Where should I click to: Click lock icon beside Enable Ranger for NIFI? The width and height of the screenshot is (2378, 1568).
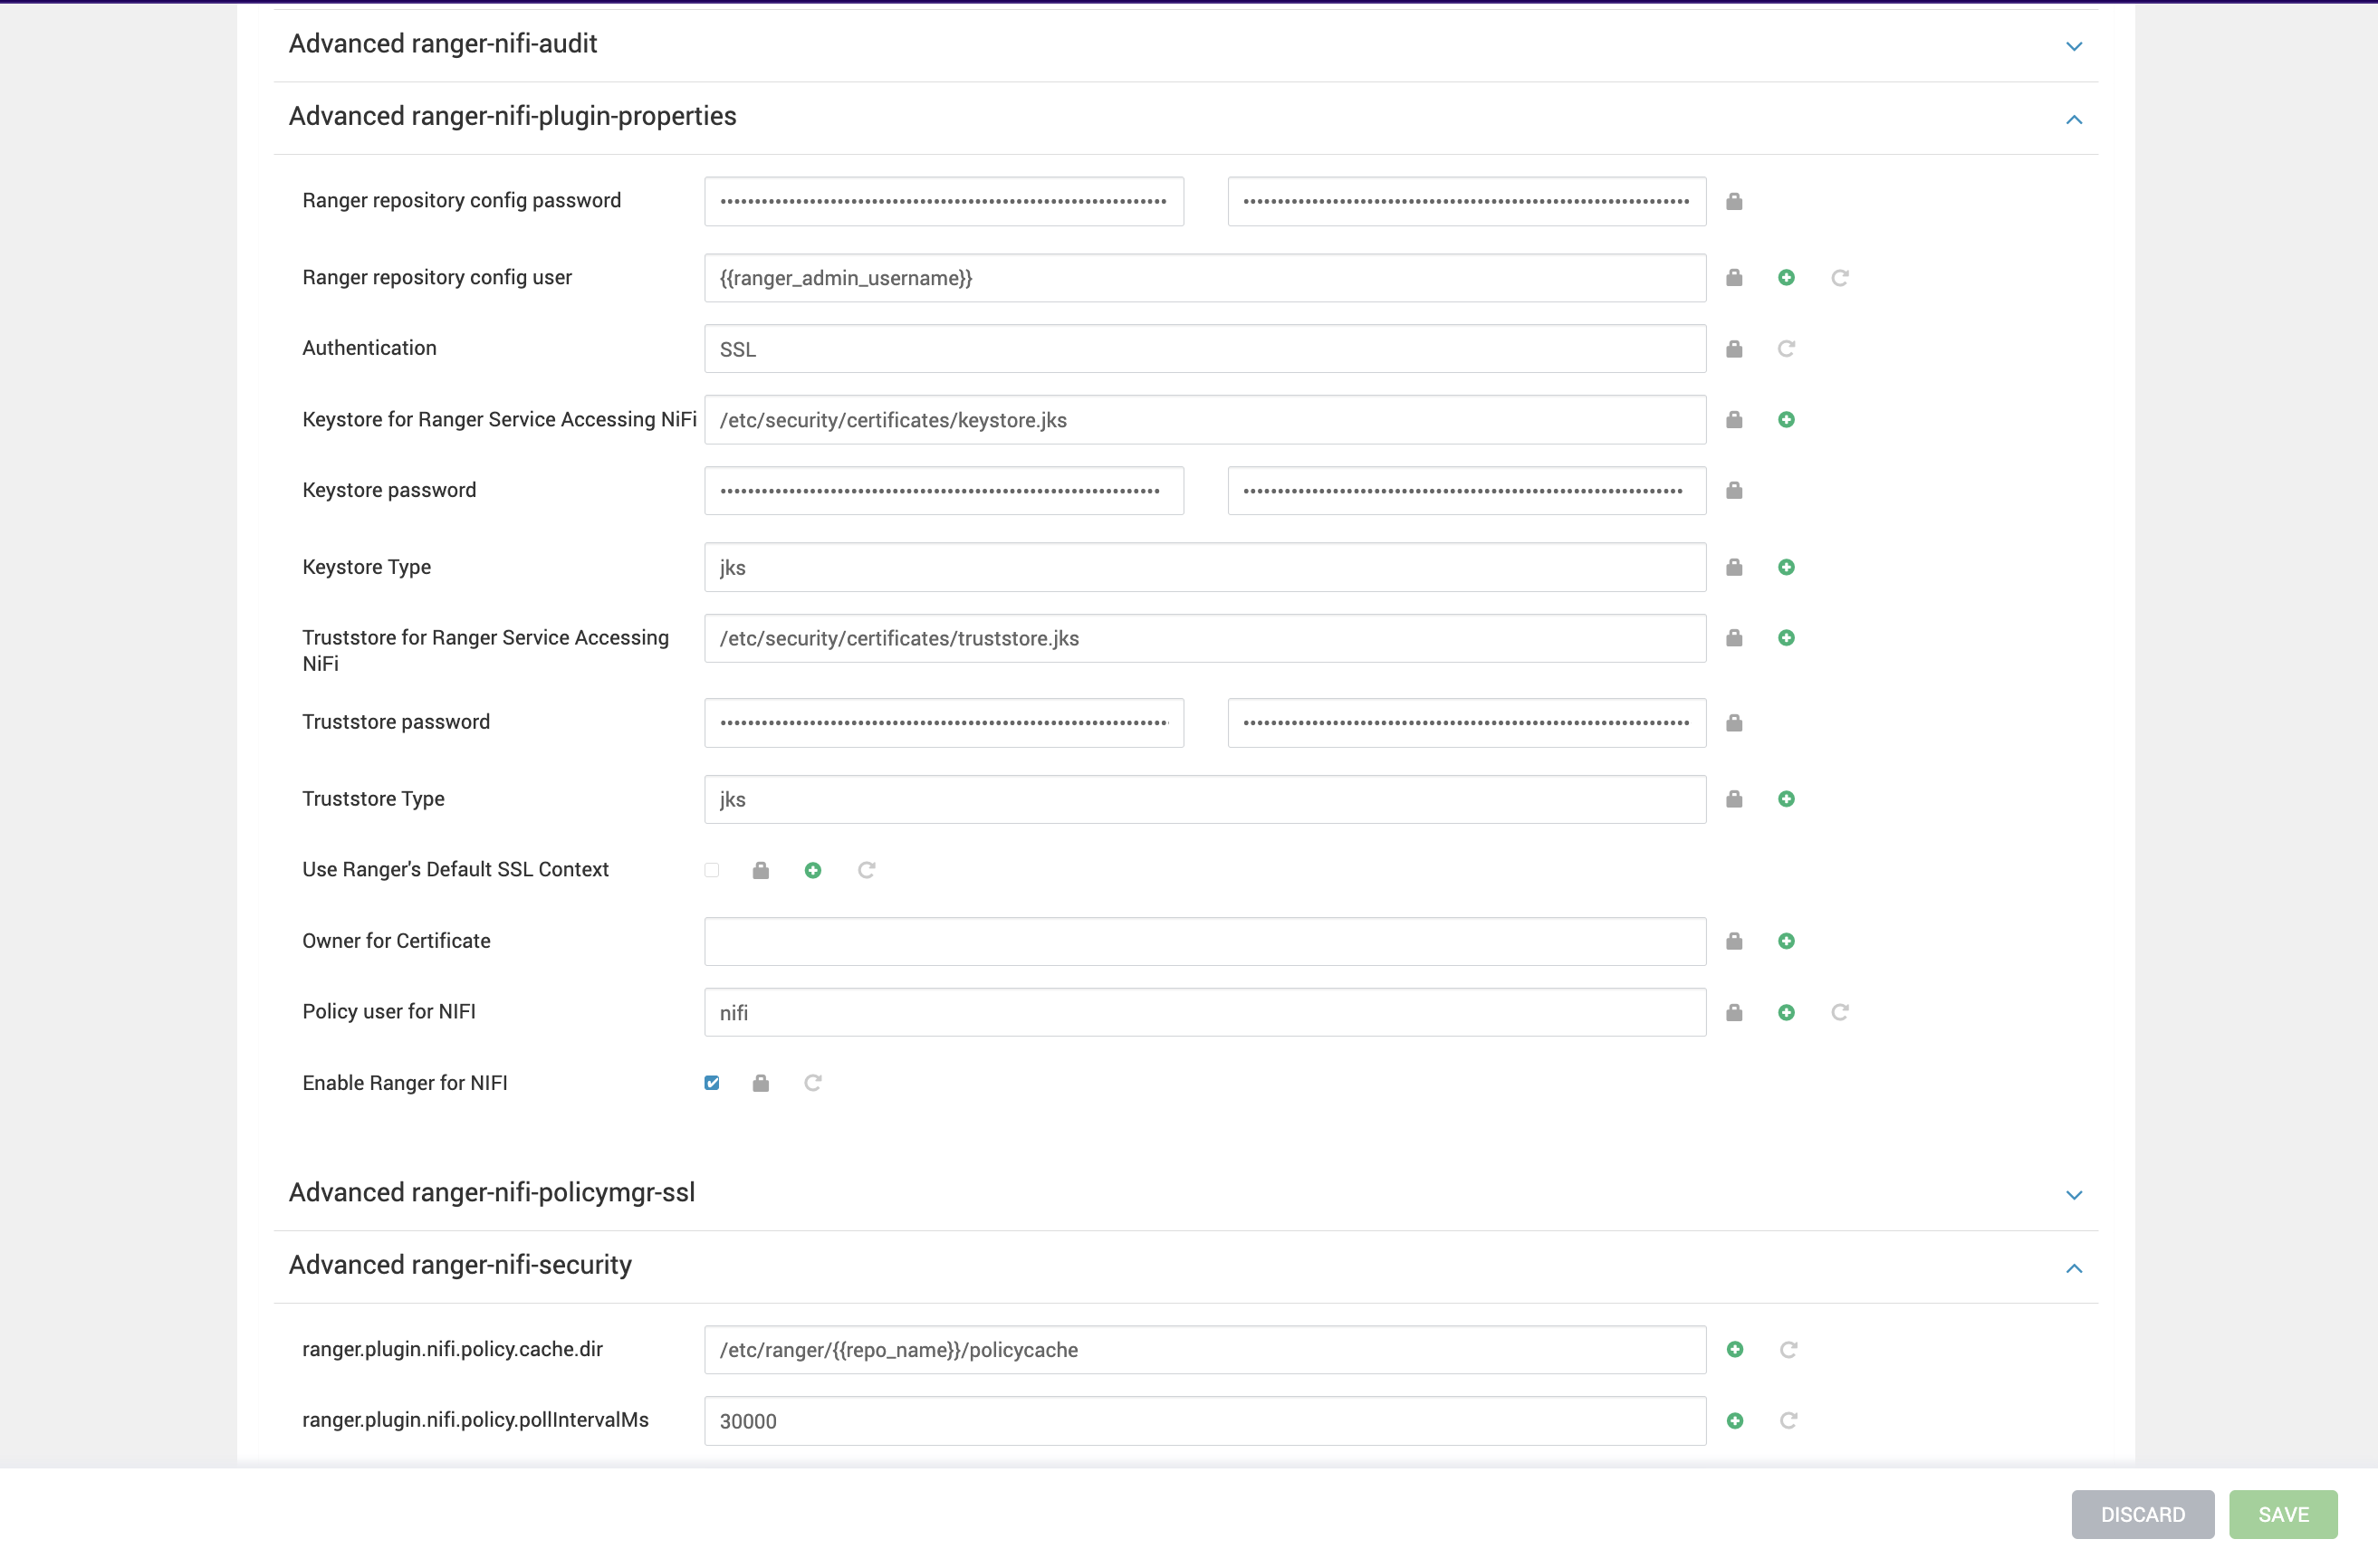click(x=760, y=1084)
